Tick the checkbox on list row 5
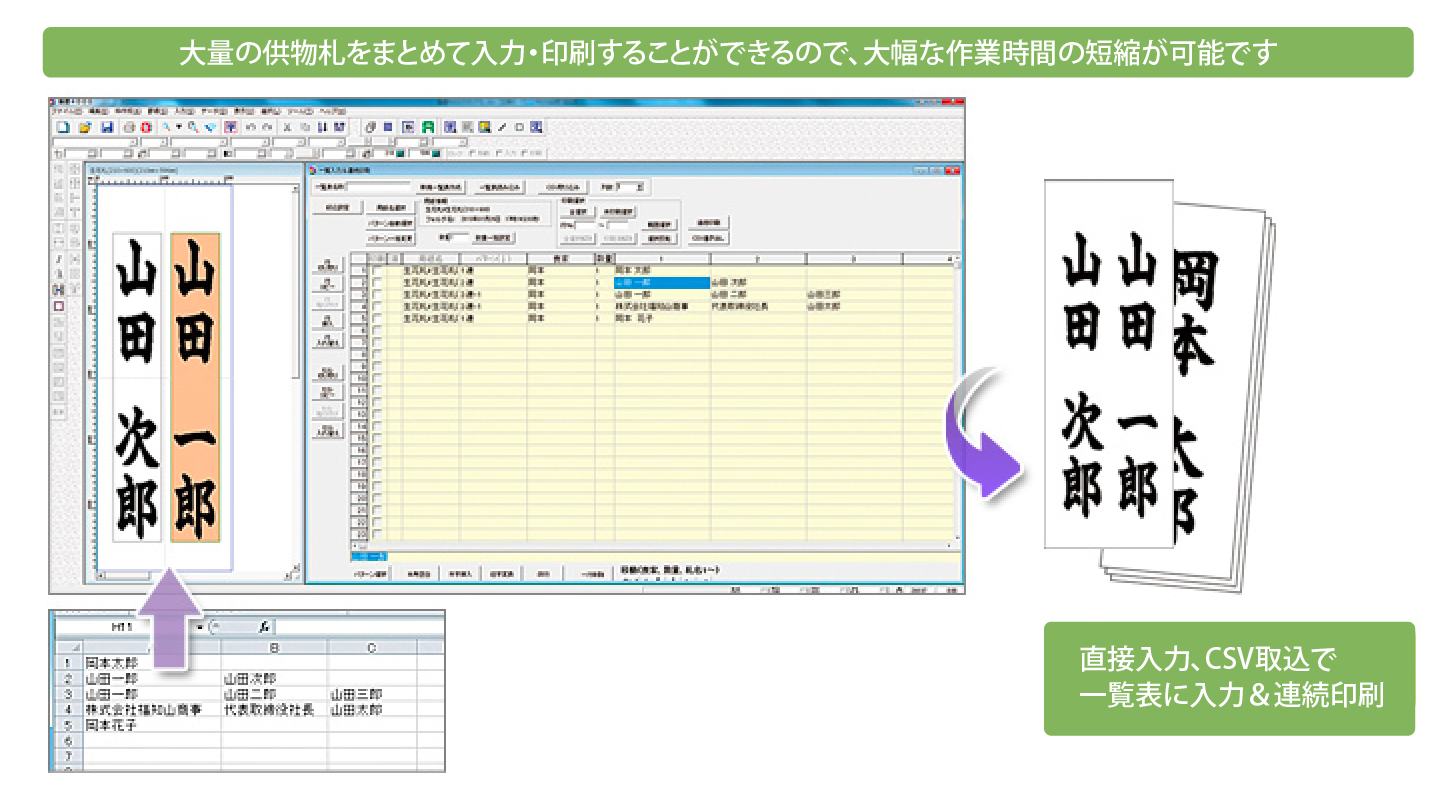This screenshot has width=1430, height=809. tap(377, 319)
